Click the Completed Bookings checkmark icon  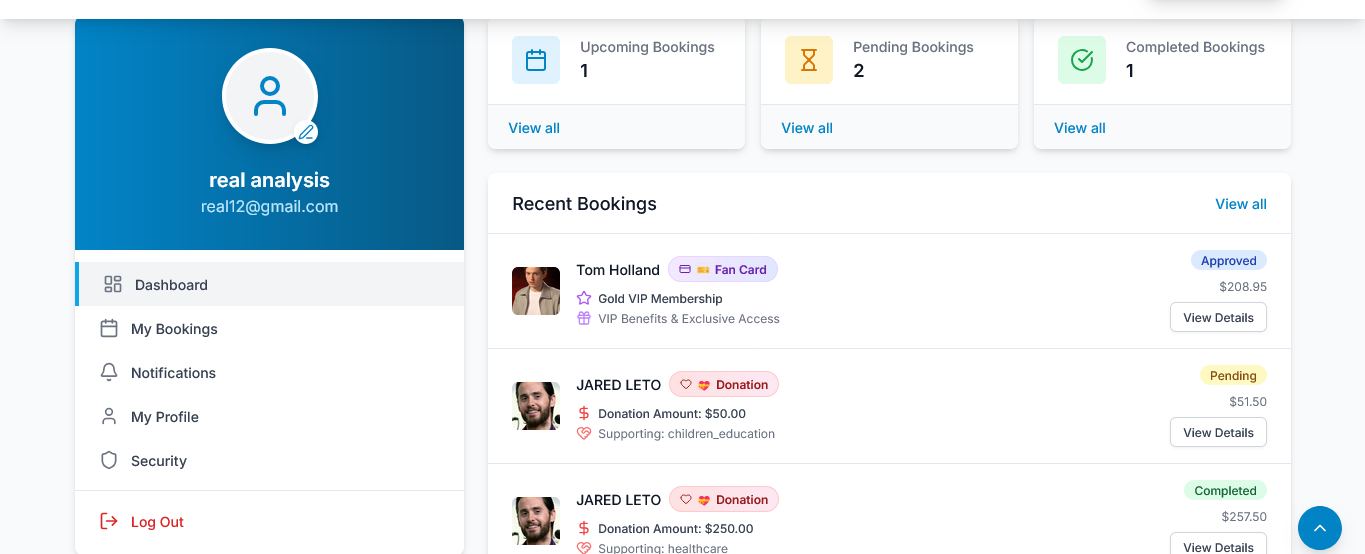pyautogui.click(x=1082, y=60)
